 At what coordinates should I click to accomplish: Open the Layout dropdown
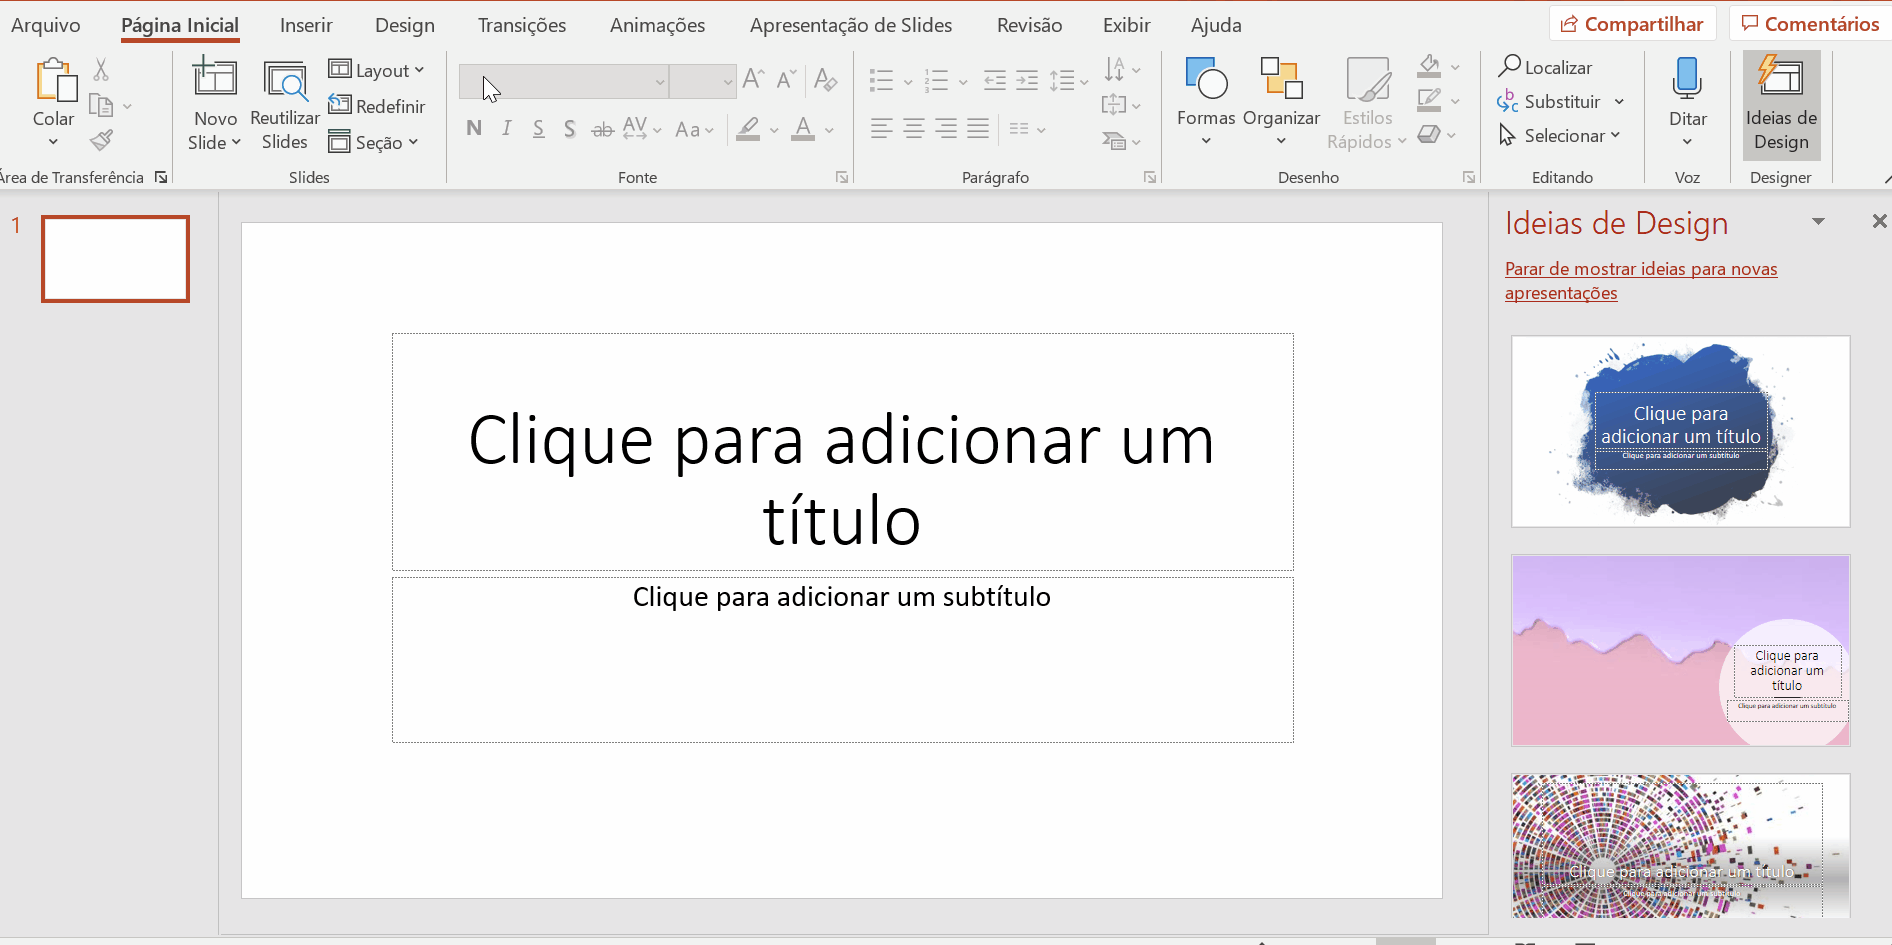(377, 70)
